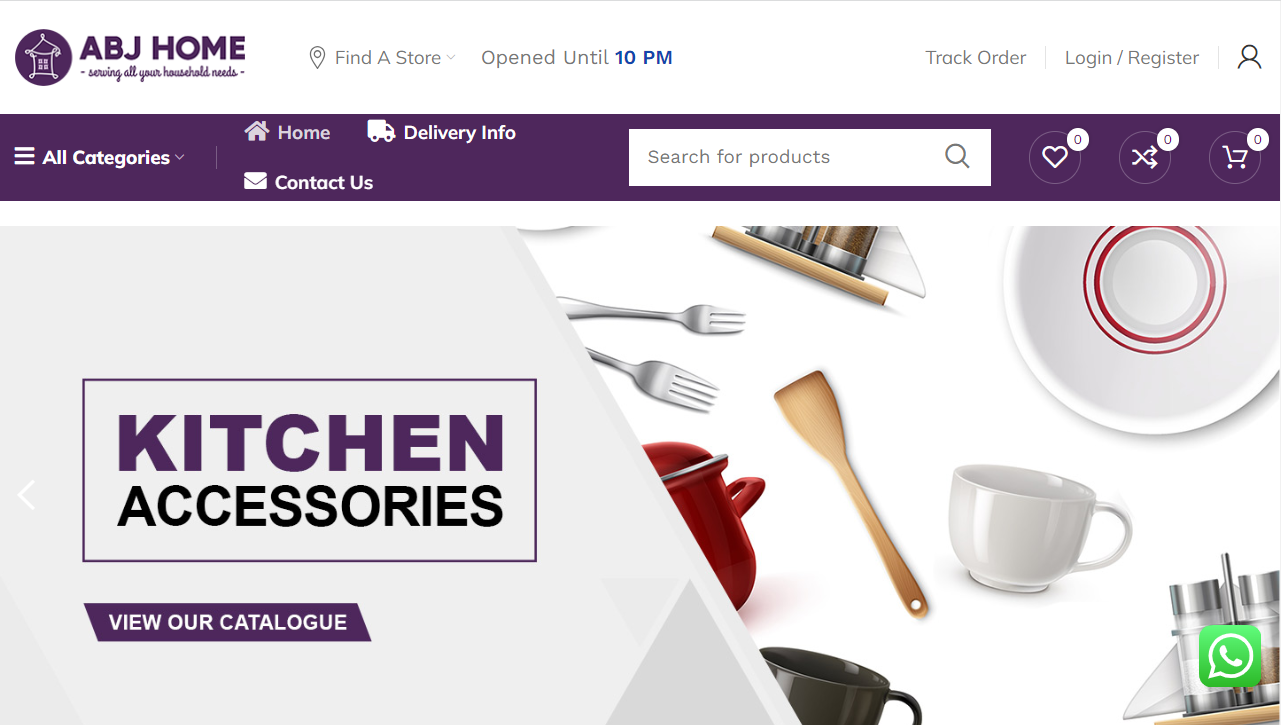This screenshot has width=1281, height=725.
Task: Open the Delivery Info menu item
Action: pyautogui.click(x=441, y=132)
